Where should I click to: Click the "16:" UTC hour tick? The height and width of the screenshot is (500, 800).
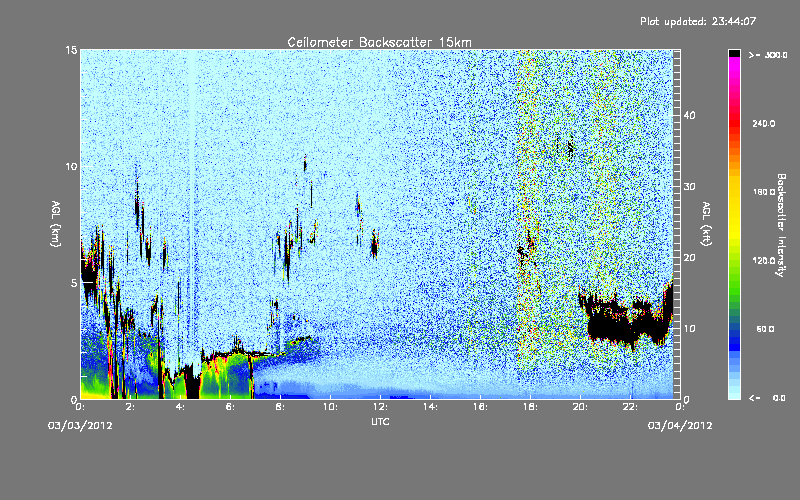click(480, 407)
